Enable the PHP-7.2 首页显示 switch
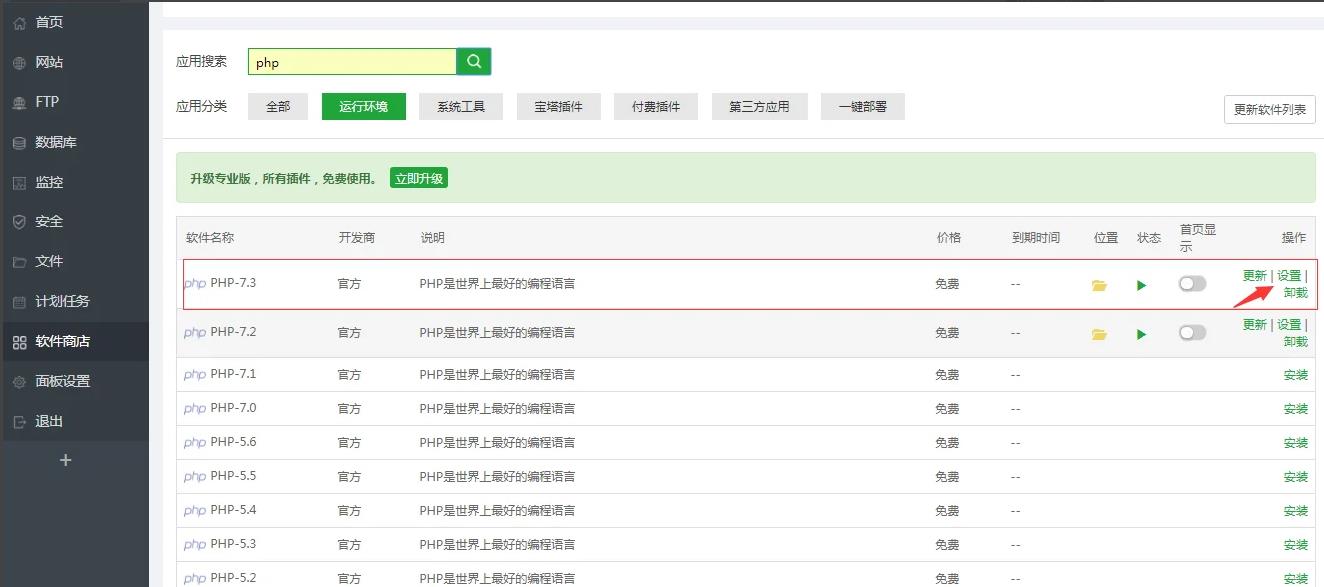This screenshot has width=1324, height=587. (1192, 333)
